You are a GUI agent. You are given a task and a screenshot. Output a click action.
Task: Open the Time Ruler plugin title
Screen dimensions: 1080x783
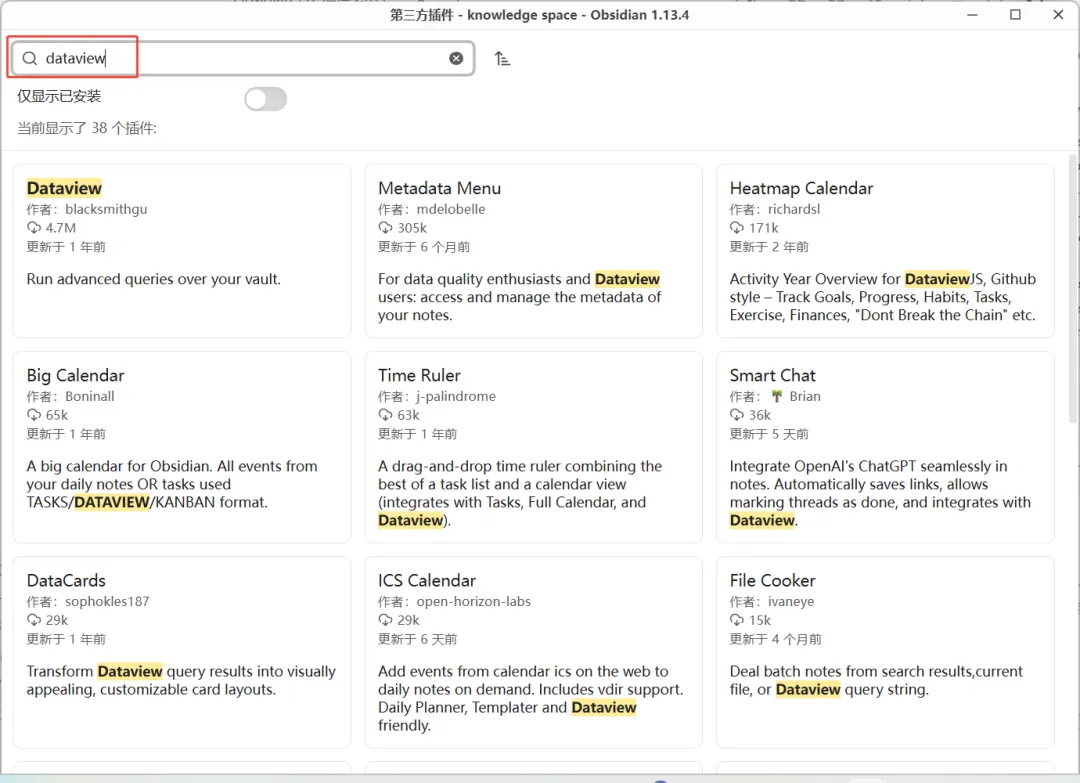pyautogui.click(x=419, y=375)
